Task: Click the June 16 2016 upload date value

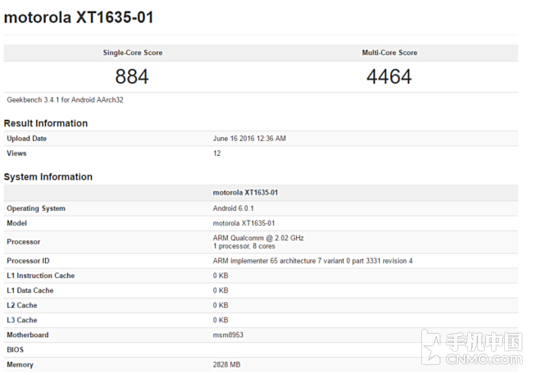Action: (249, 138)
